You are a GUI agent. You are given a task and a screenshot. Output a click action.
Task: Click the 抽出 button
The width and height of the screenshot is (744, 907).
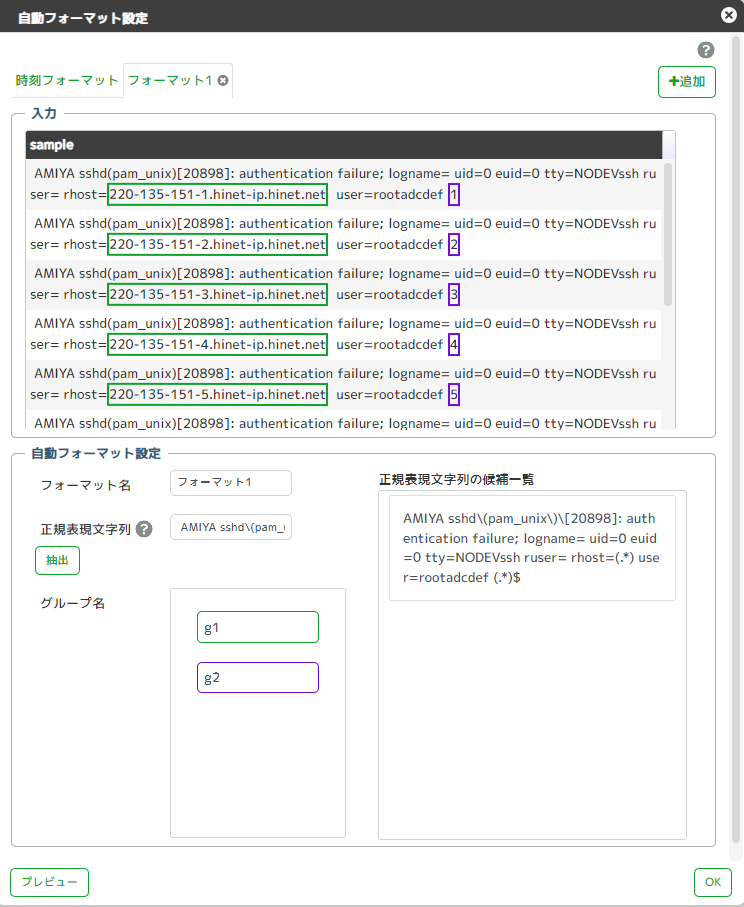tap(57, 560)
